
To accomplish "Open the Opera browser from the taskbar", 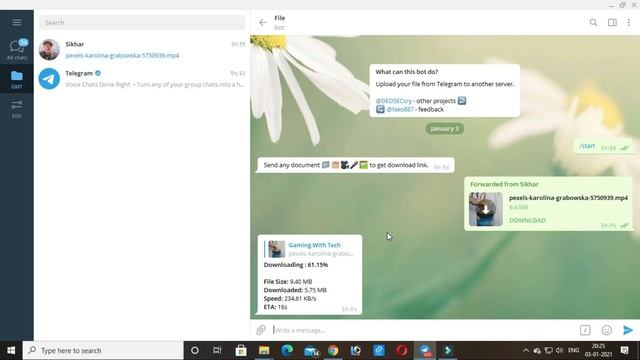I will (402, 350).
